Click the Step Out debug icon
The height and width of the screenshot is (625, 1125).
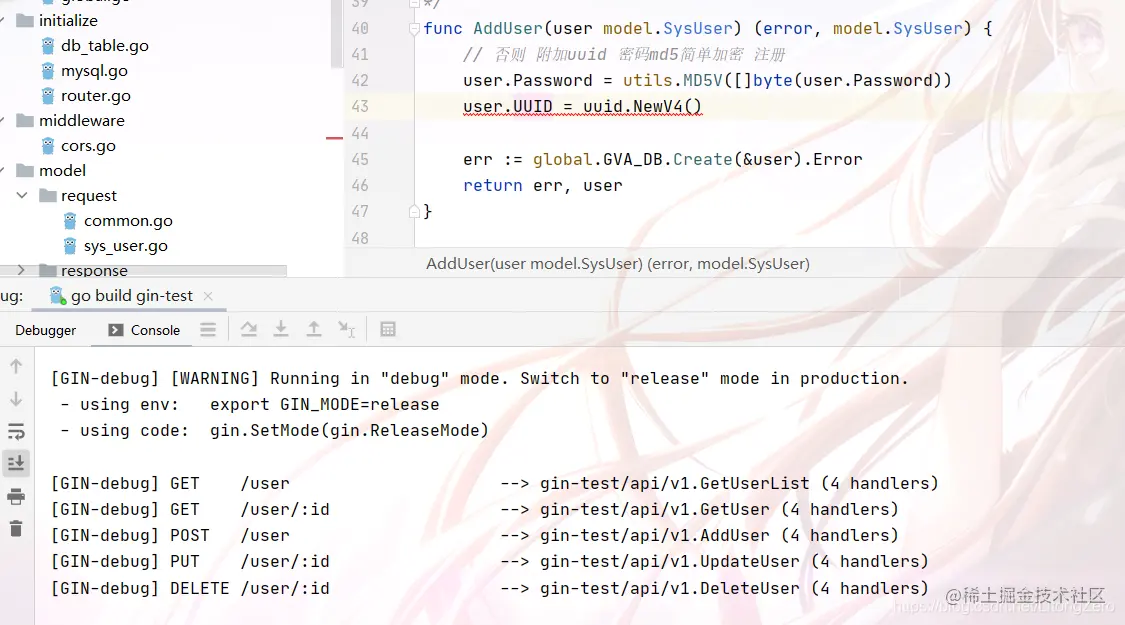tap(314, 329)
